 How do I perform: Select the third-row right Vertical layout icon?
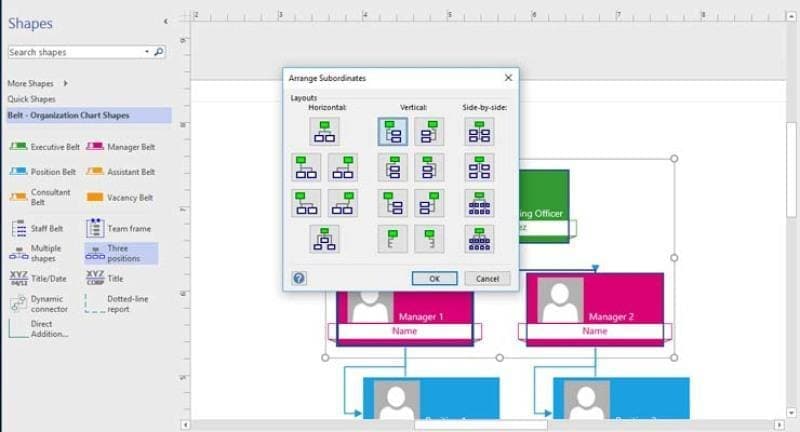[429, 203]
